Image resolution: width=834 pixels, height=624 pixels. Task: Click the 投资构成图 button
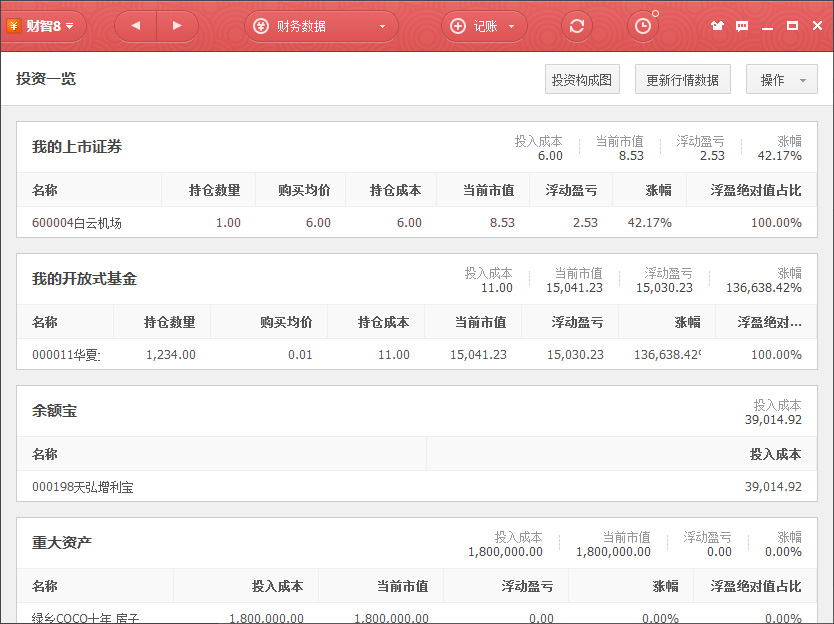pos(581,80)
